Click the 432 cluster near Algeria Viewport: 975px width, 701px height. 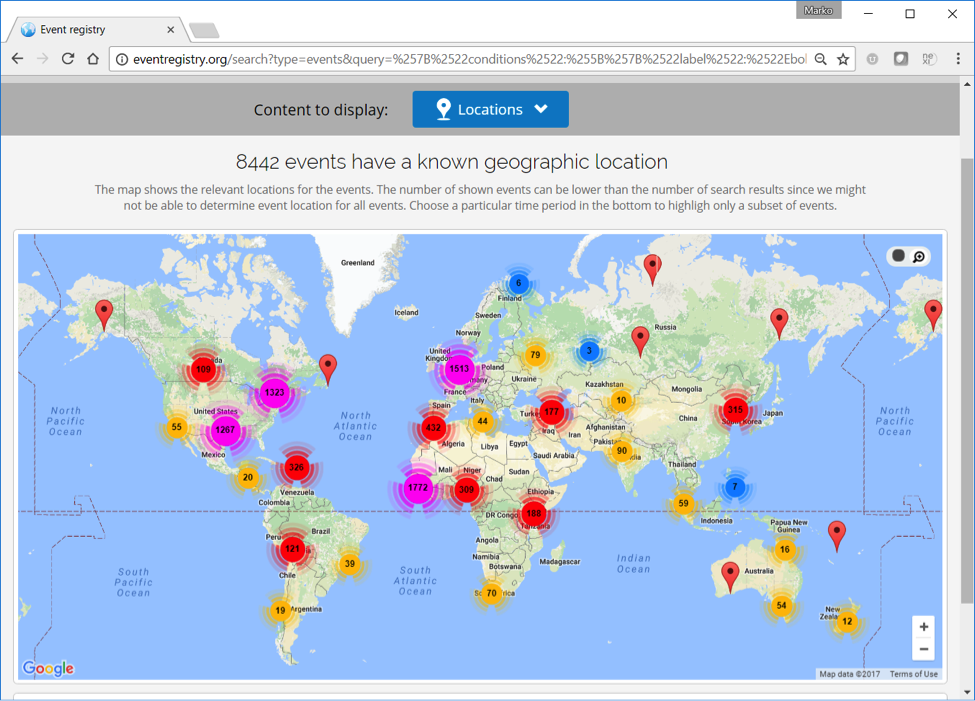pyautogui.click(x=433, y=428)
